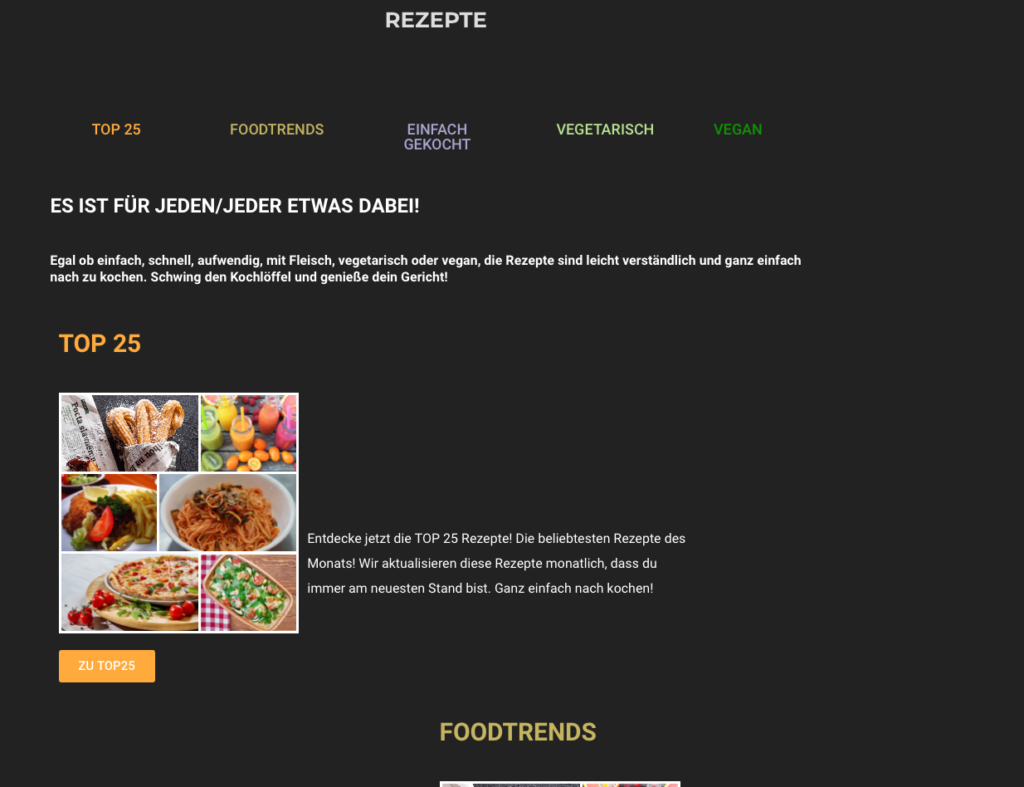The width and height of the screenshot is (1024, 787).
Task: Open the FOODTRENDS navigation link
Action: click(276, 129)
